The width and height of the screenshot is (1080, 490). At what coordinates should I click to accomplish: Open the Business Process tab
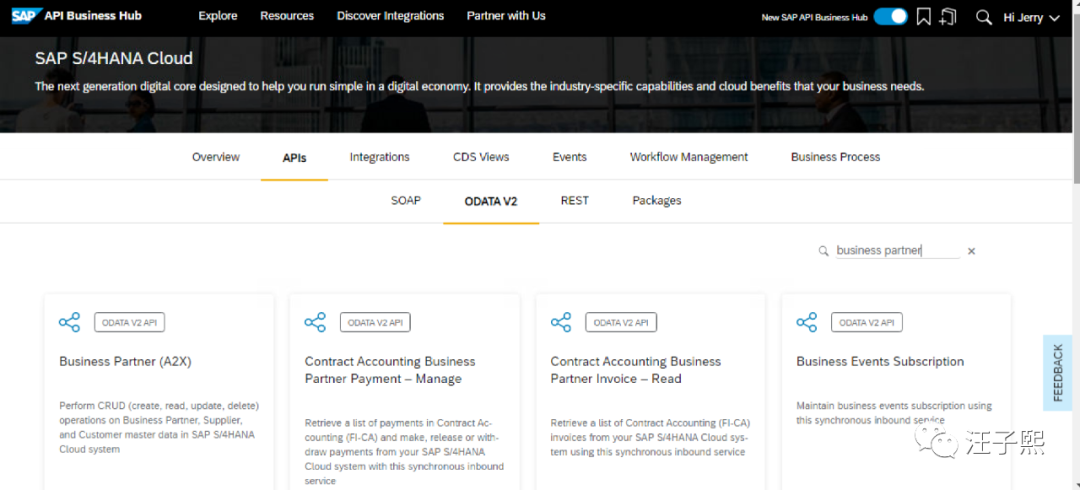[x=835, y=157]
